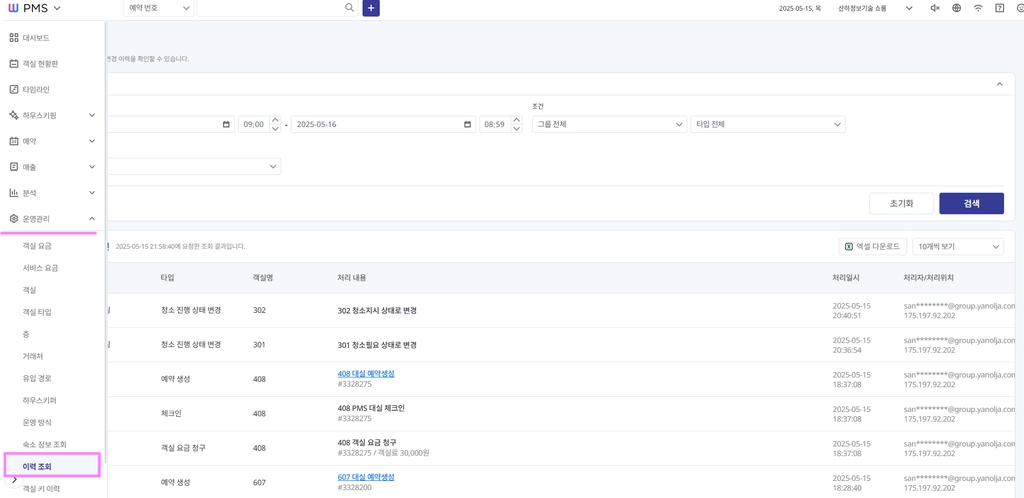Open 타임라인 from the sidebar
The image size is (1024, 498).
[52, 89]
